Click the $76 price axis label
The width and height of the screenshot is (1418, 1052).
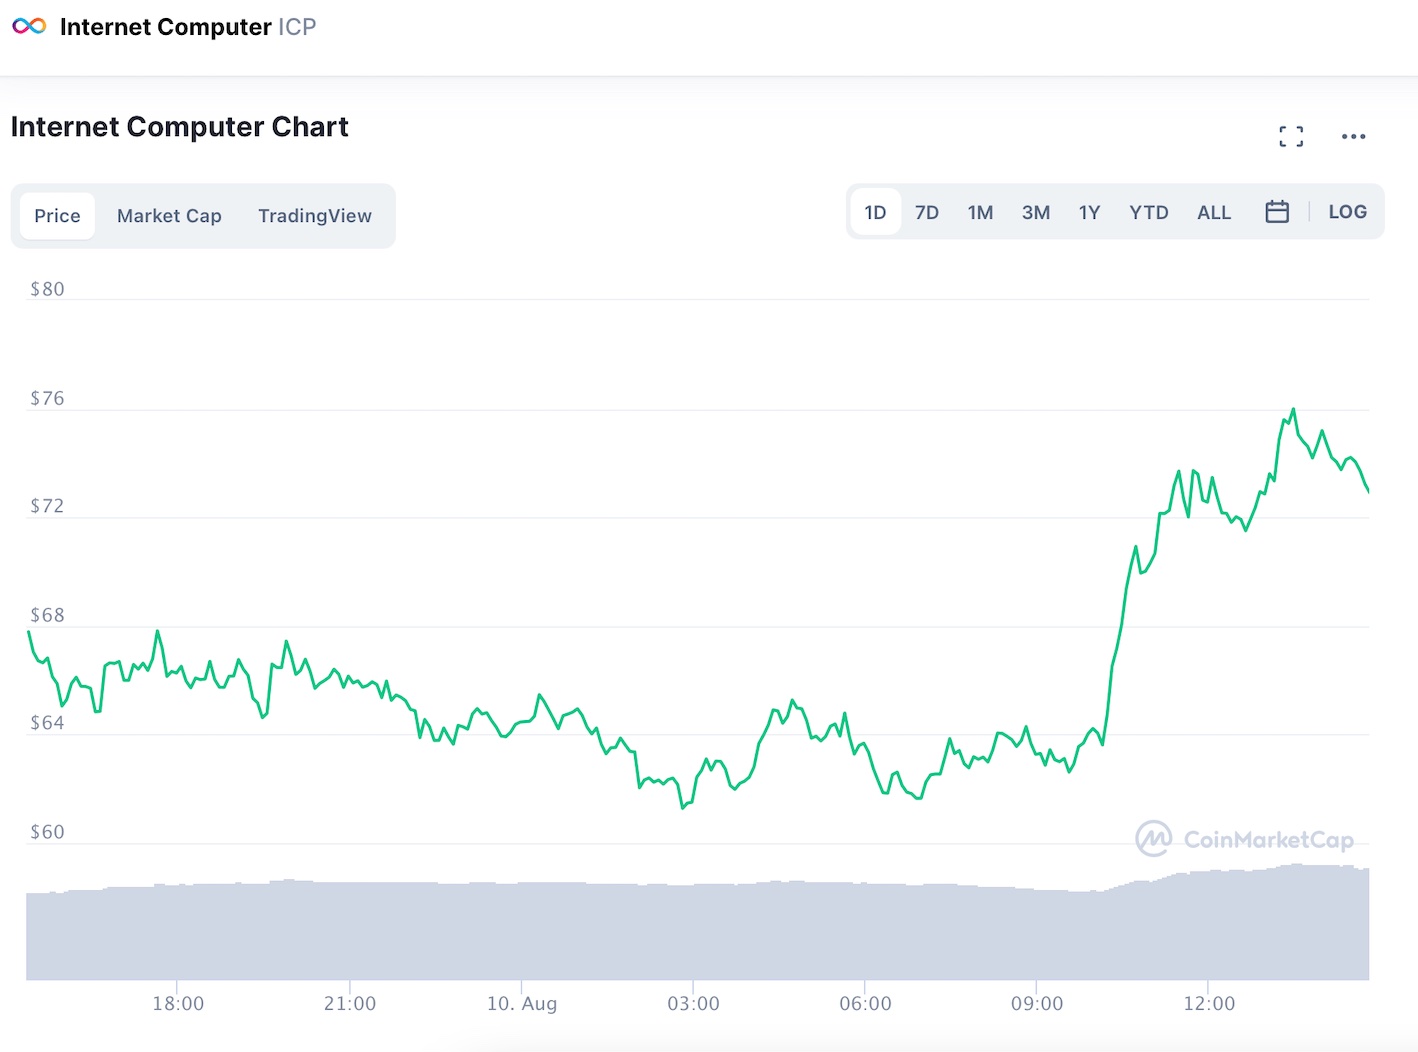[x=47, y=398]
